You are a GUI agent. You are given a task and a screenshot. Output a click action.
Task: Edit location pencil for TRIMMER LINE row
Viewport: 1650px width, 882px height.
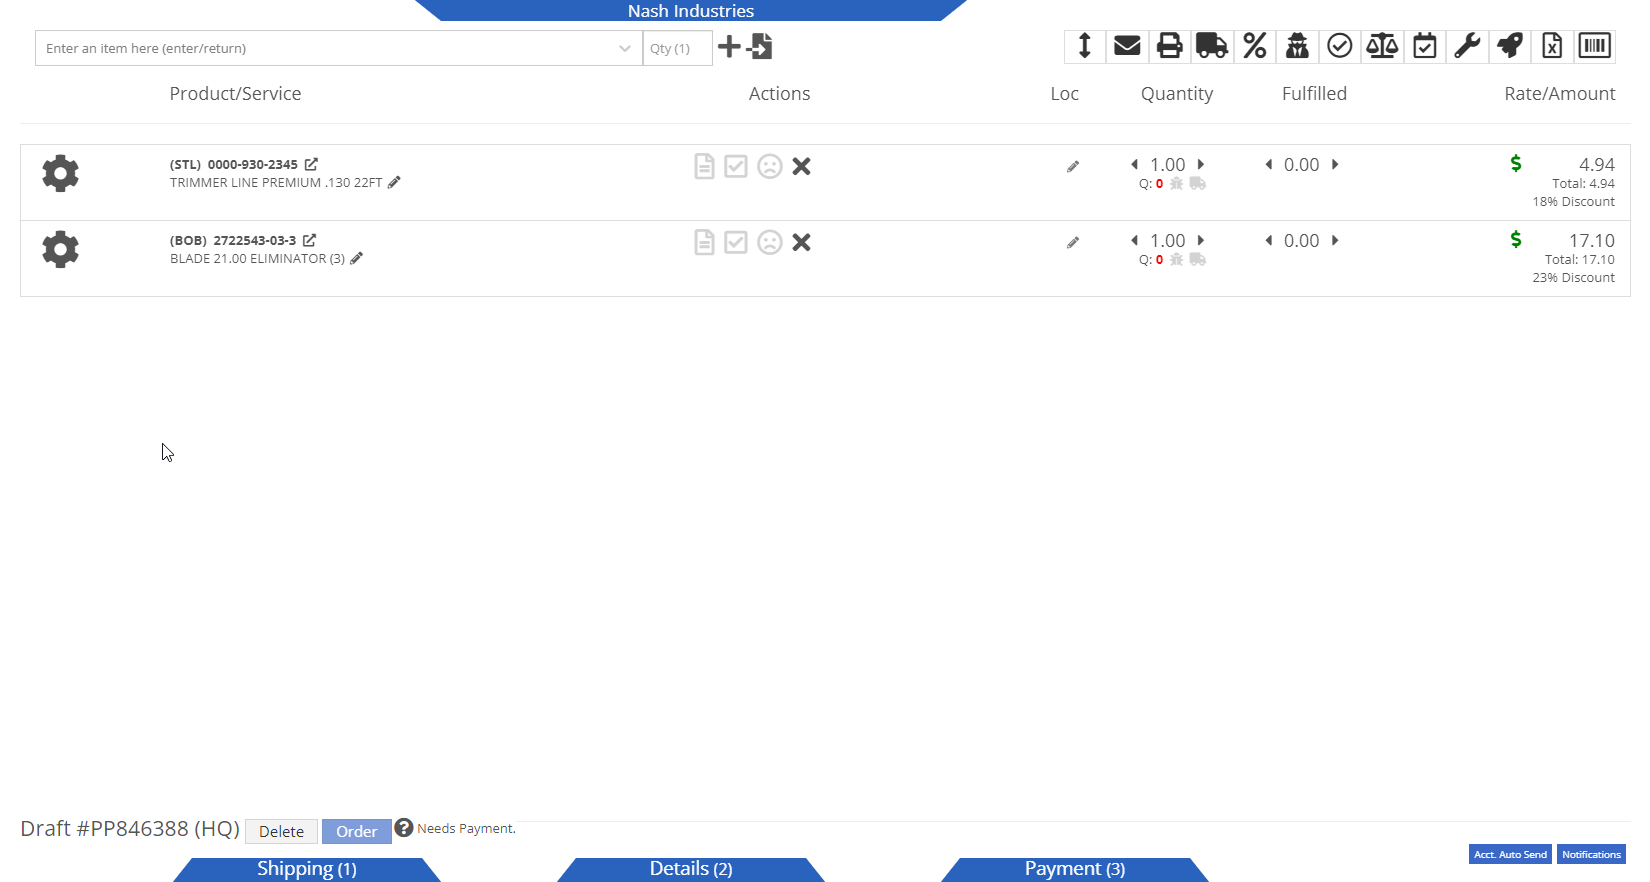(1073, 166)
